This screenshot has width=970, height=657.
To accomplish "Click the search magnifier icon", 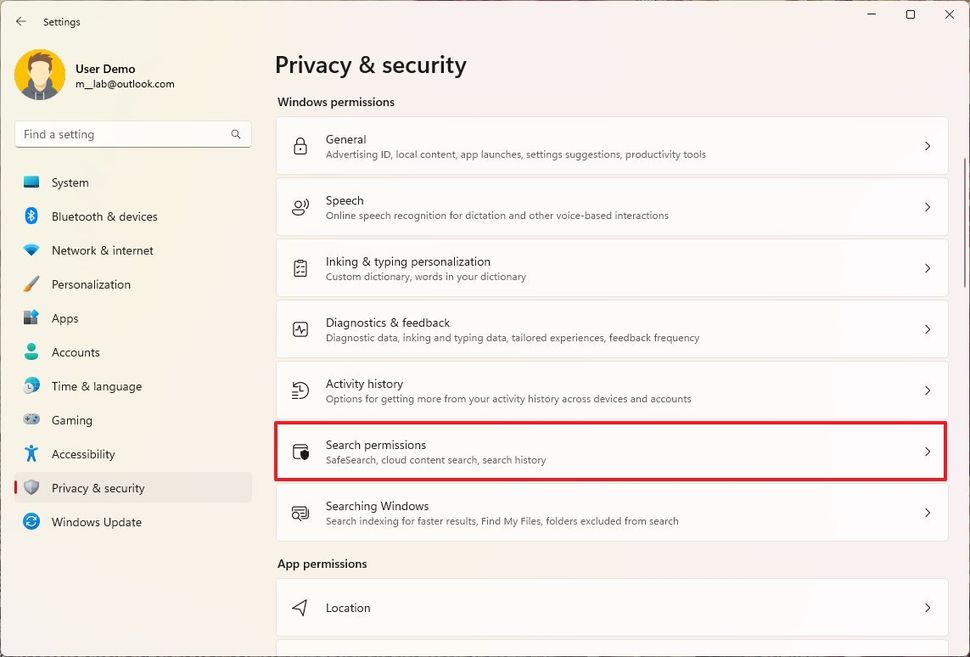I will [x=236, y=134].
